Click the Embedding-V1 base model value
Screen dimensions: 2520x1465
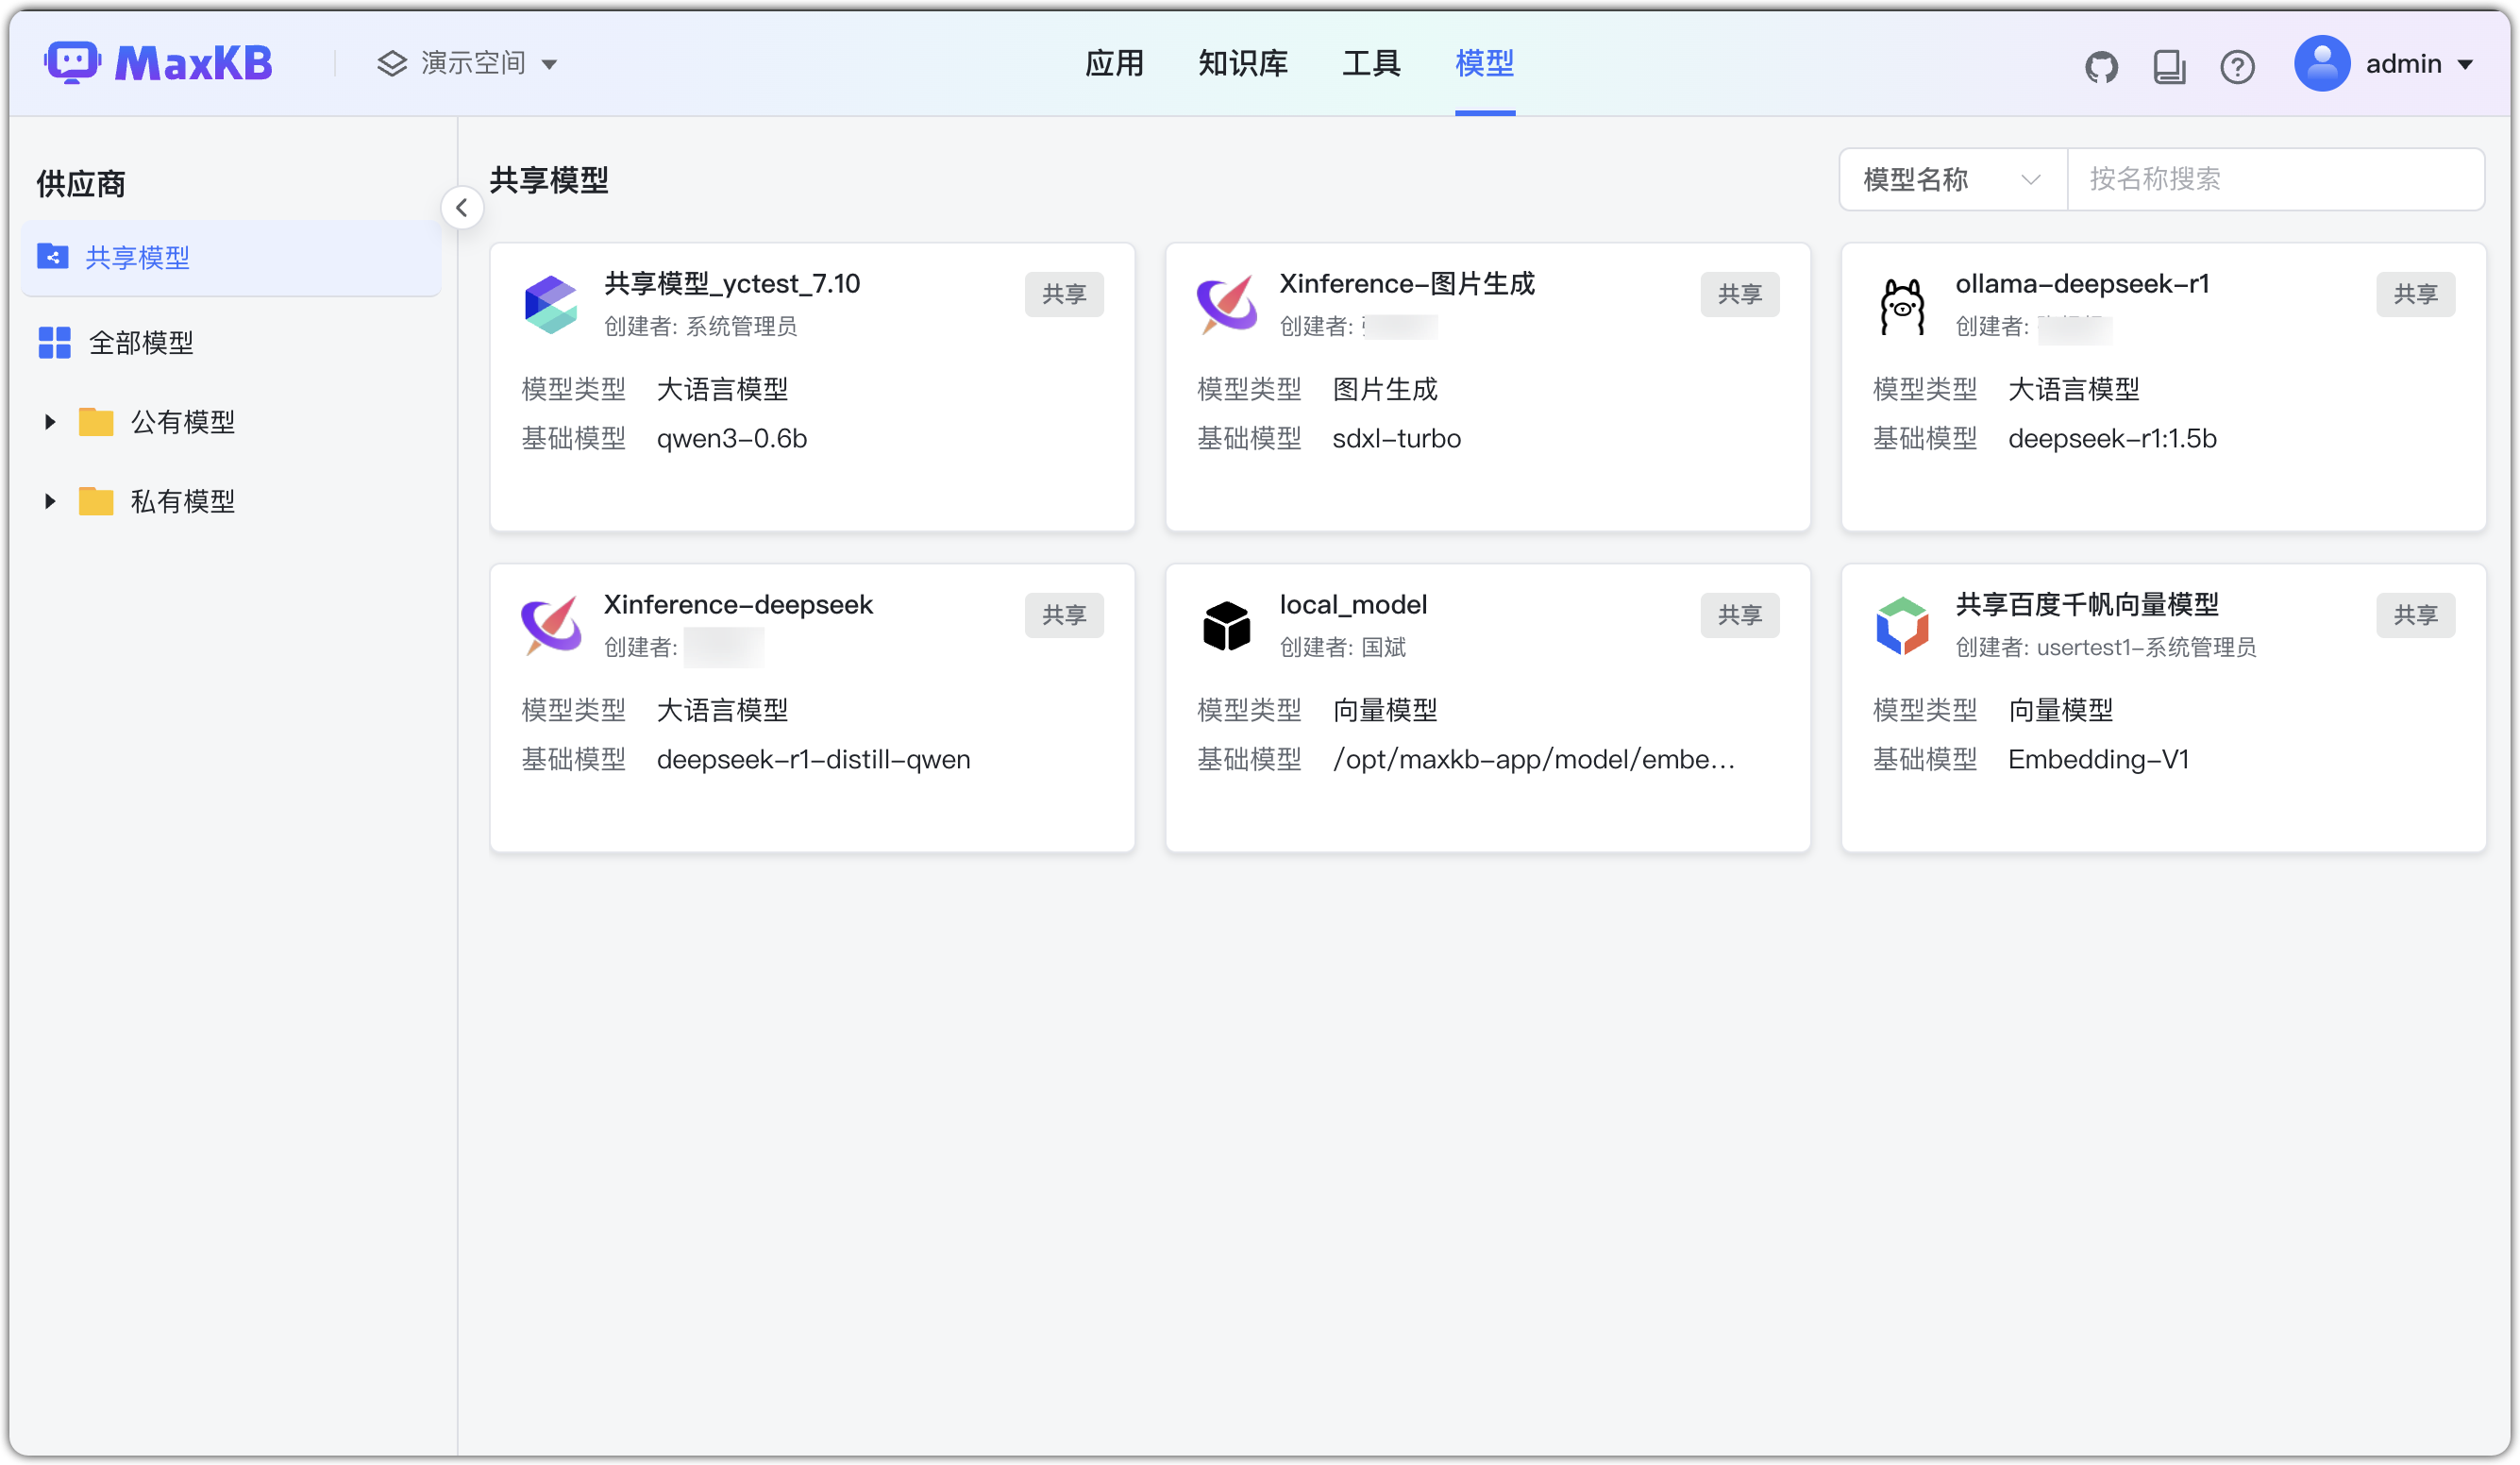coord(2098,760)
